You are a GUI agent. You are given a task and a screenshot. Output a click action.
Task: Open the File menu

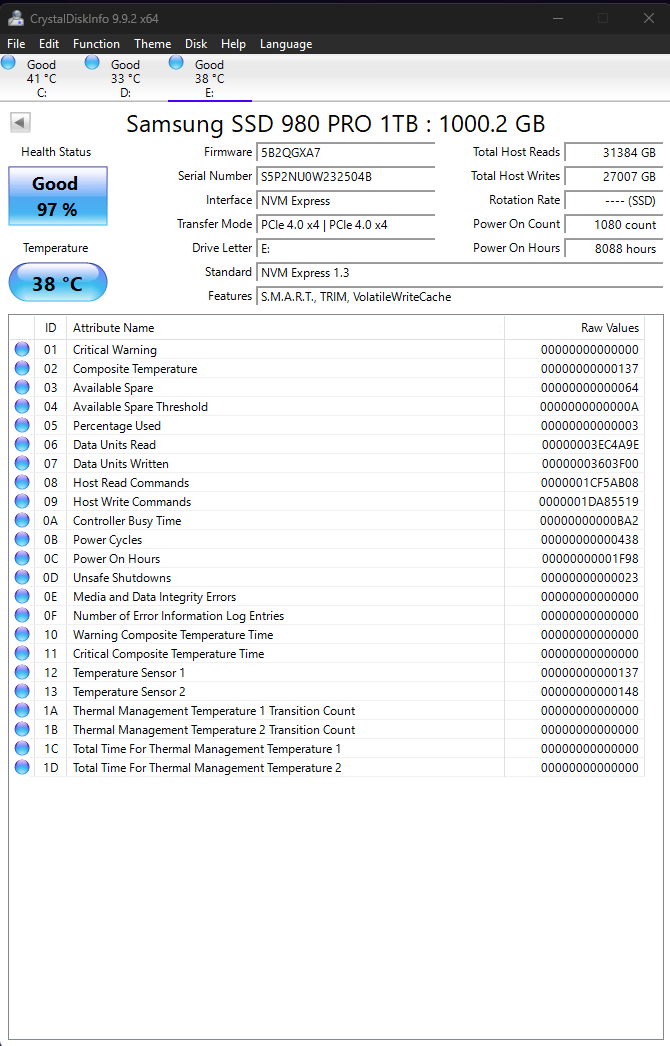pos(16,44)
